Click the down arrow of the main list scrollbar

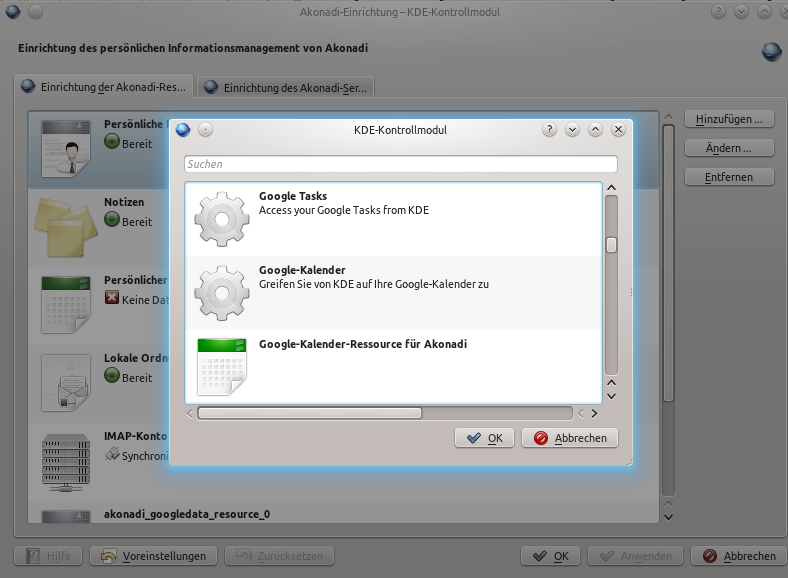[x=668, y=517]
